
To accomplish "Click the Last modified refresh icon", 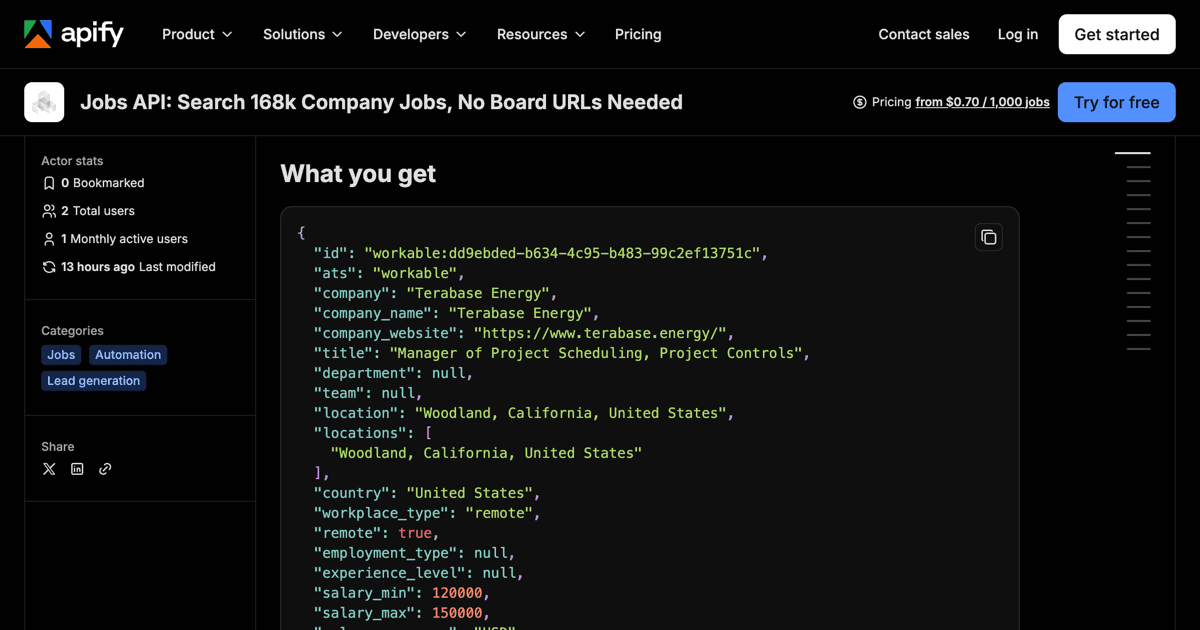I will coord(49,267).
